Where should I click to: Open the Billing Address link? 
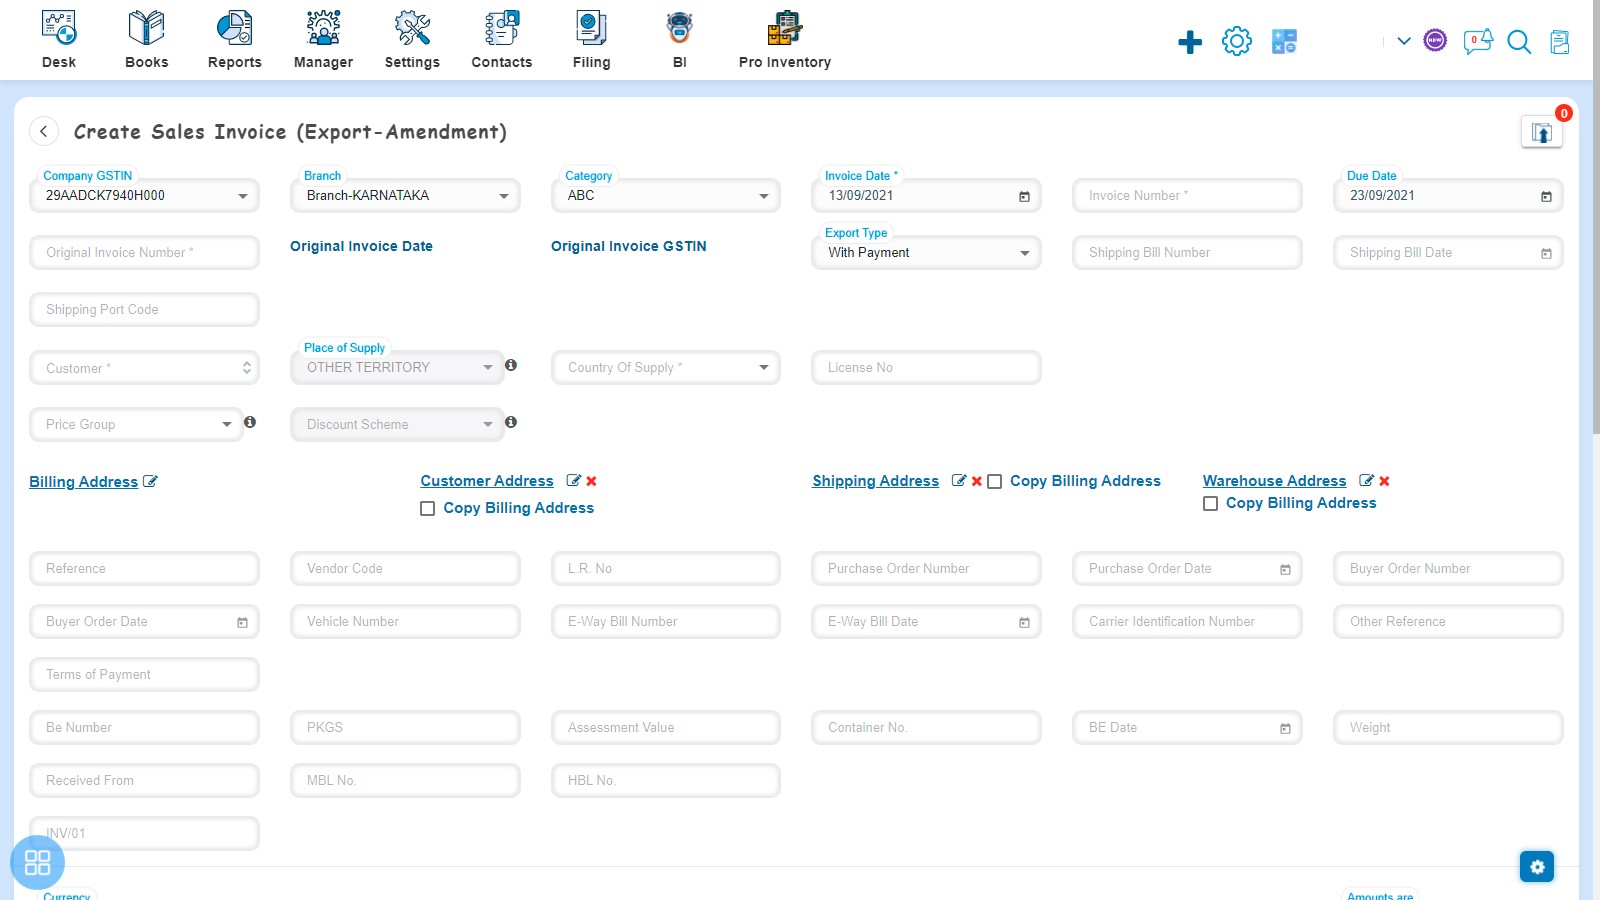click(83, 481)
